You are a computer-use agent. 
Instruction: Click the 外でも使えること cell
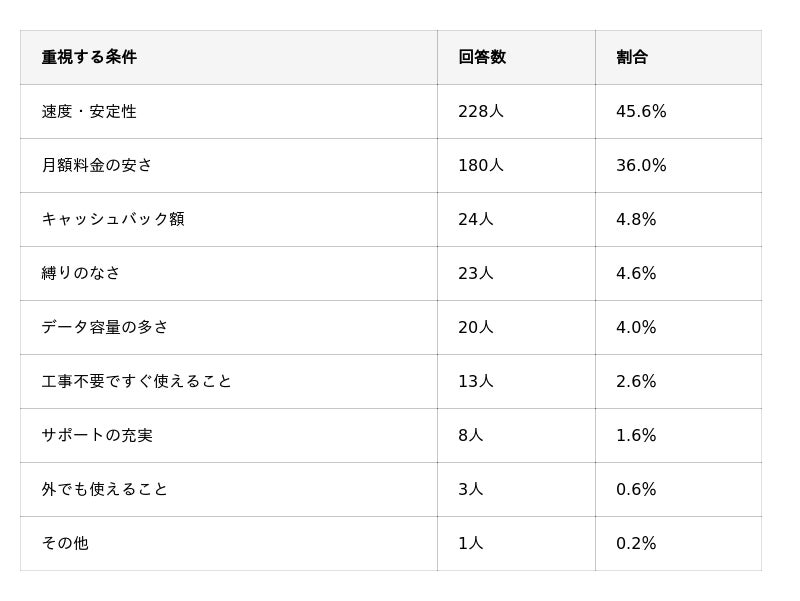(x=105, y=489)
